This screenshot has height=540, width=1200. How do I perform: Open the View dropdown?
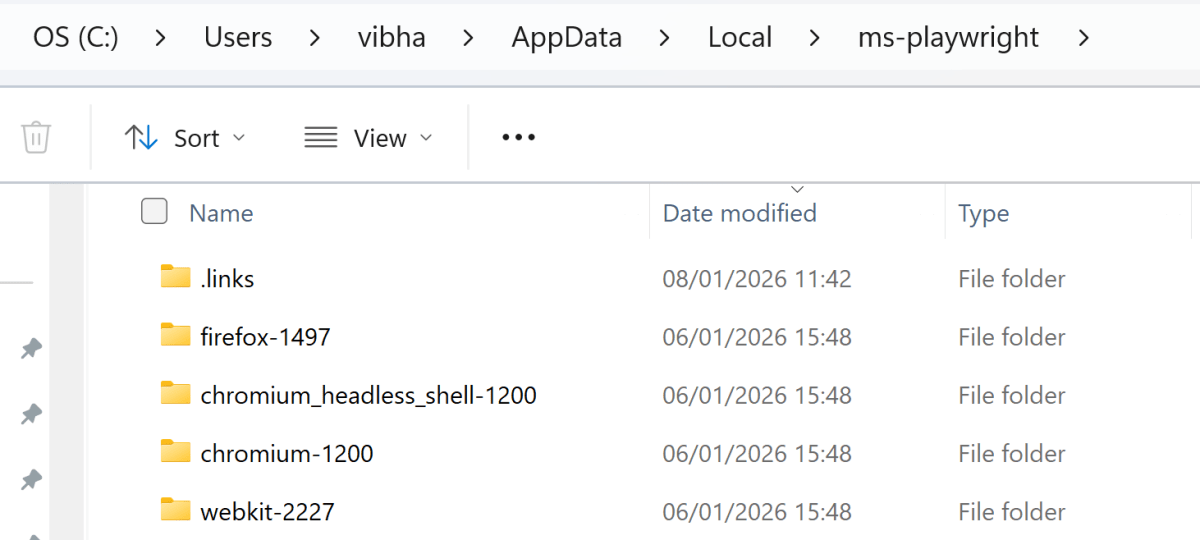[x=368, y=137]
